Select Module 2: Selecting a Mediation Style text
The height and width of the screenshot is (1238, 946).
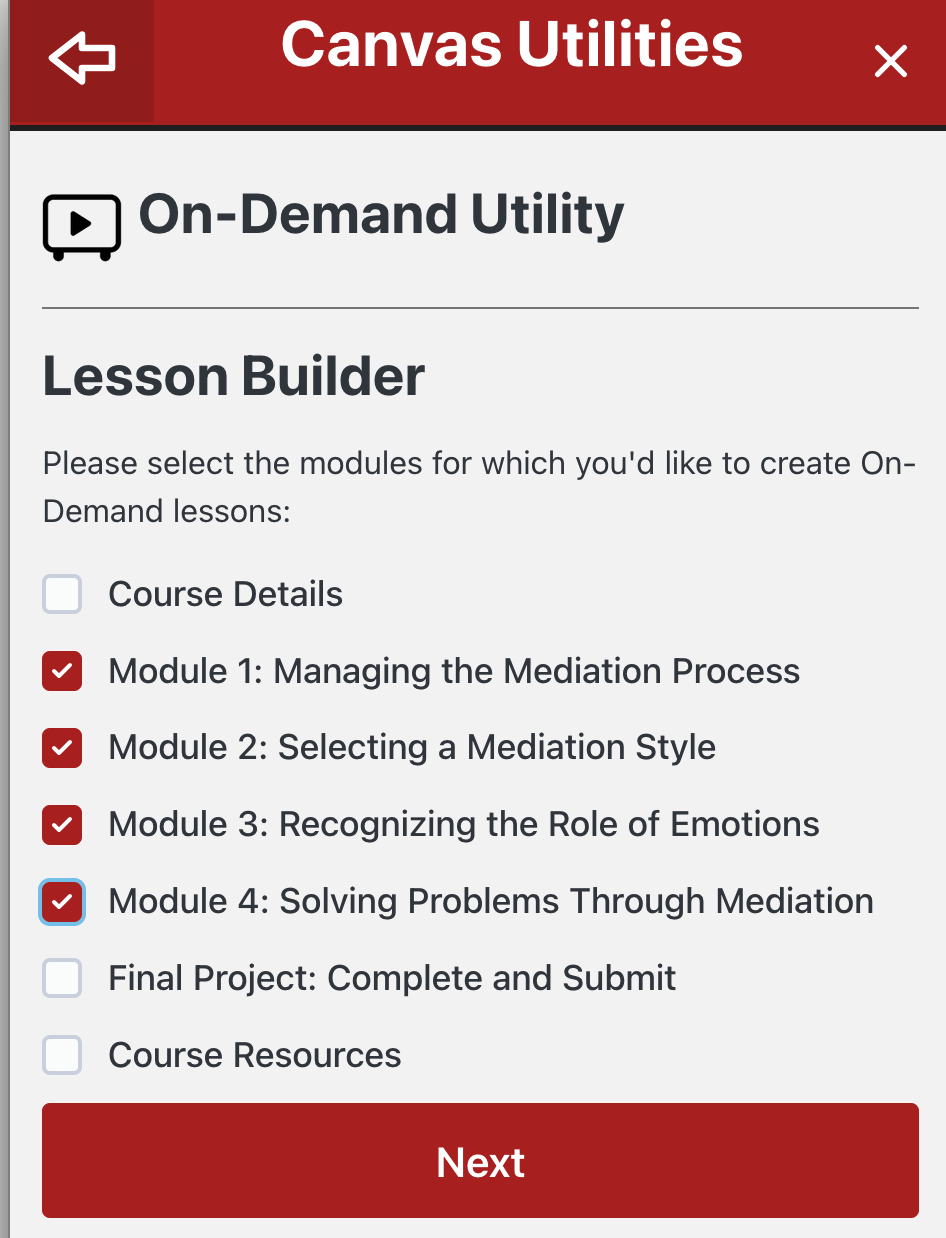point(412,748)
